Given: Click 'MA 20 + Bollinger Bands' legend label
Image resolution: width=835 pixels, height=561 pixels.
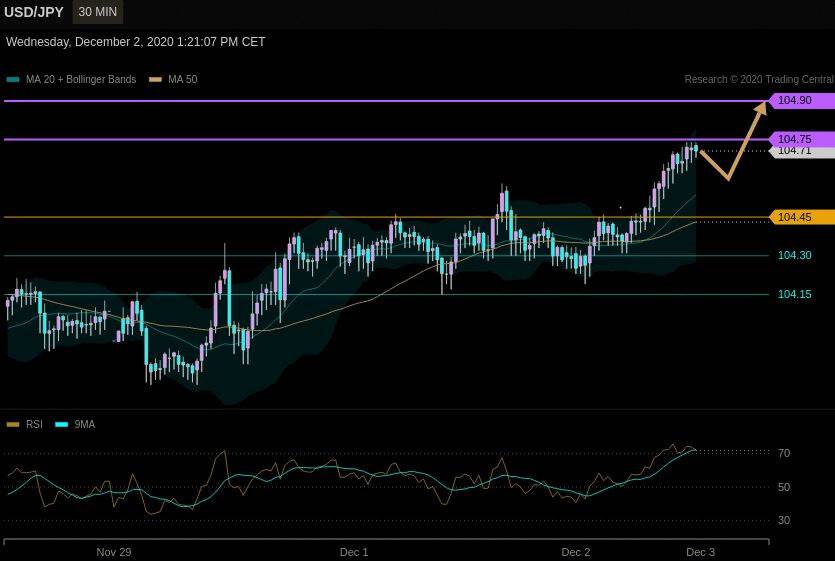Looking at the screenshot, I should (81, 79).
